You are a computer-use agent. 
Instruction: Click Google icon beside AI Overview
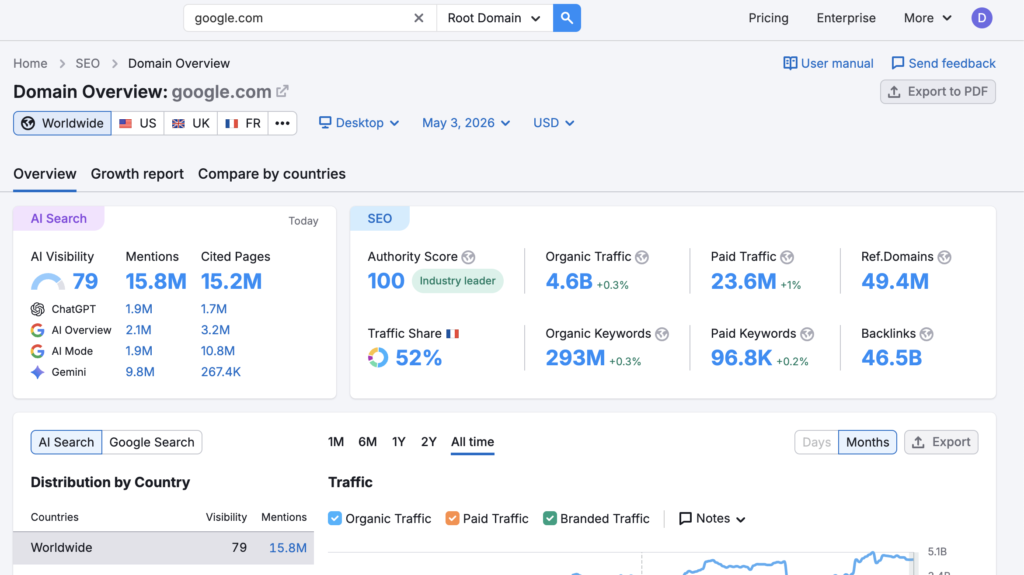click(x=38, y=330)
